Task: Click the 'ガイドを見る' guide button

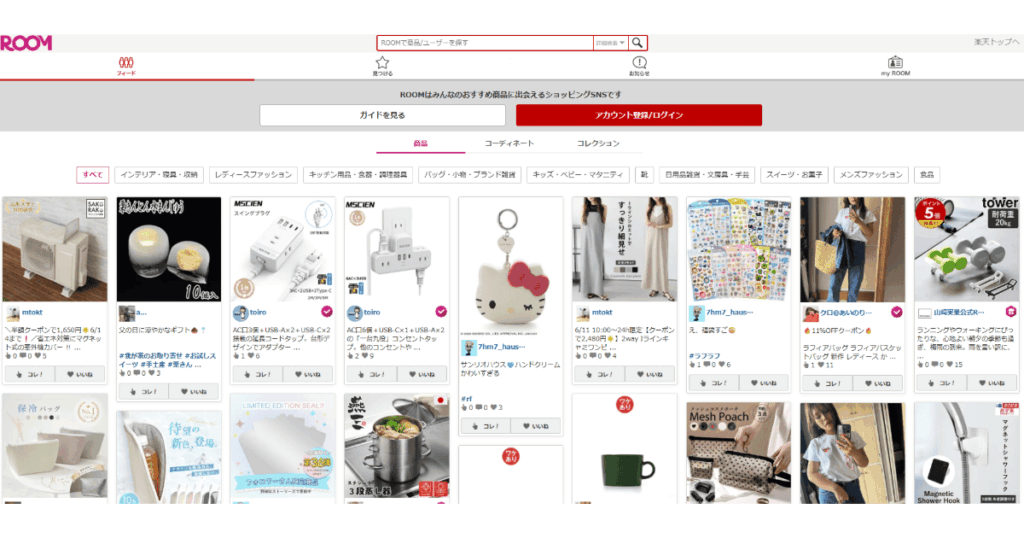Action: point(383,115)
